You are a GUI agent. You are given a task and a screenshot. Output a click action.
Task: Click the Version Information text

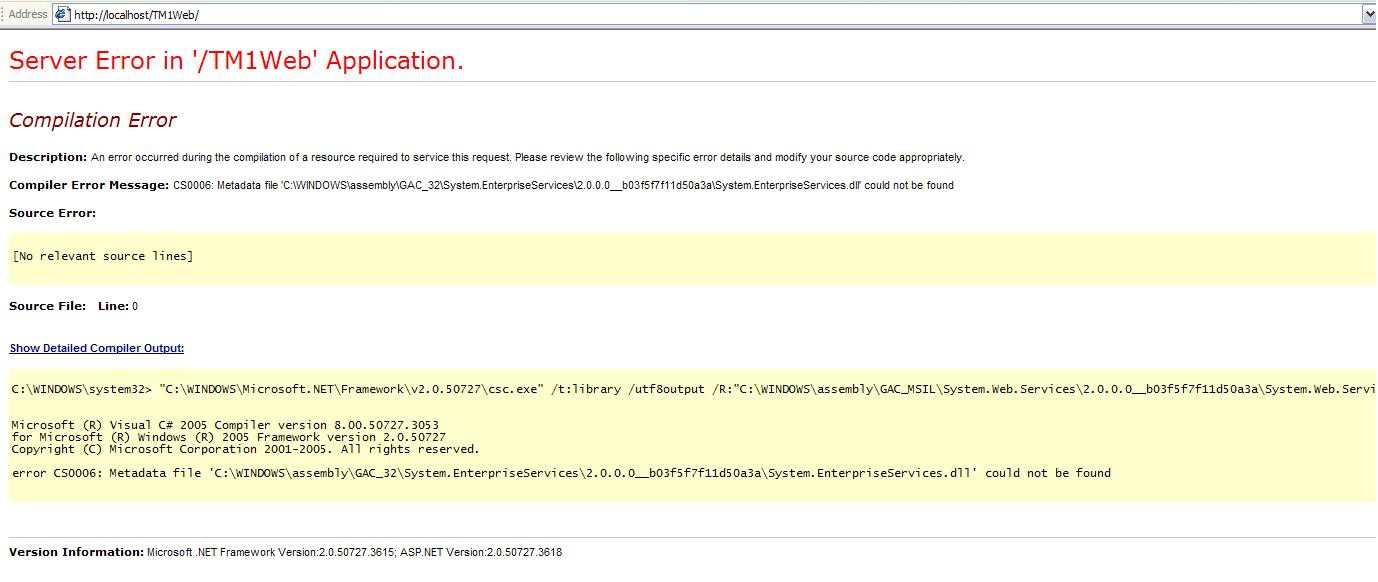(75, 551)
